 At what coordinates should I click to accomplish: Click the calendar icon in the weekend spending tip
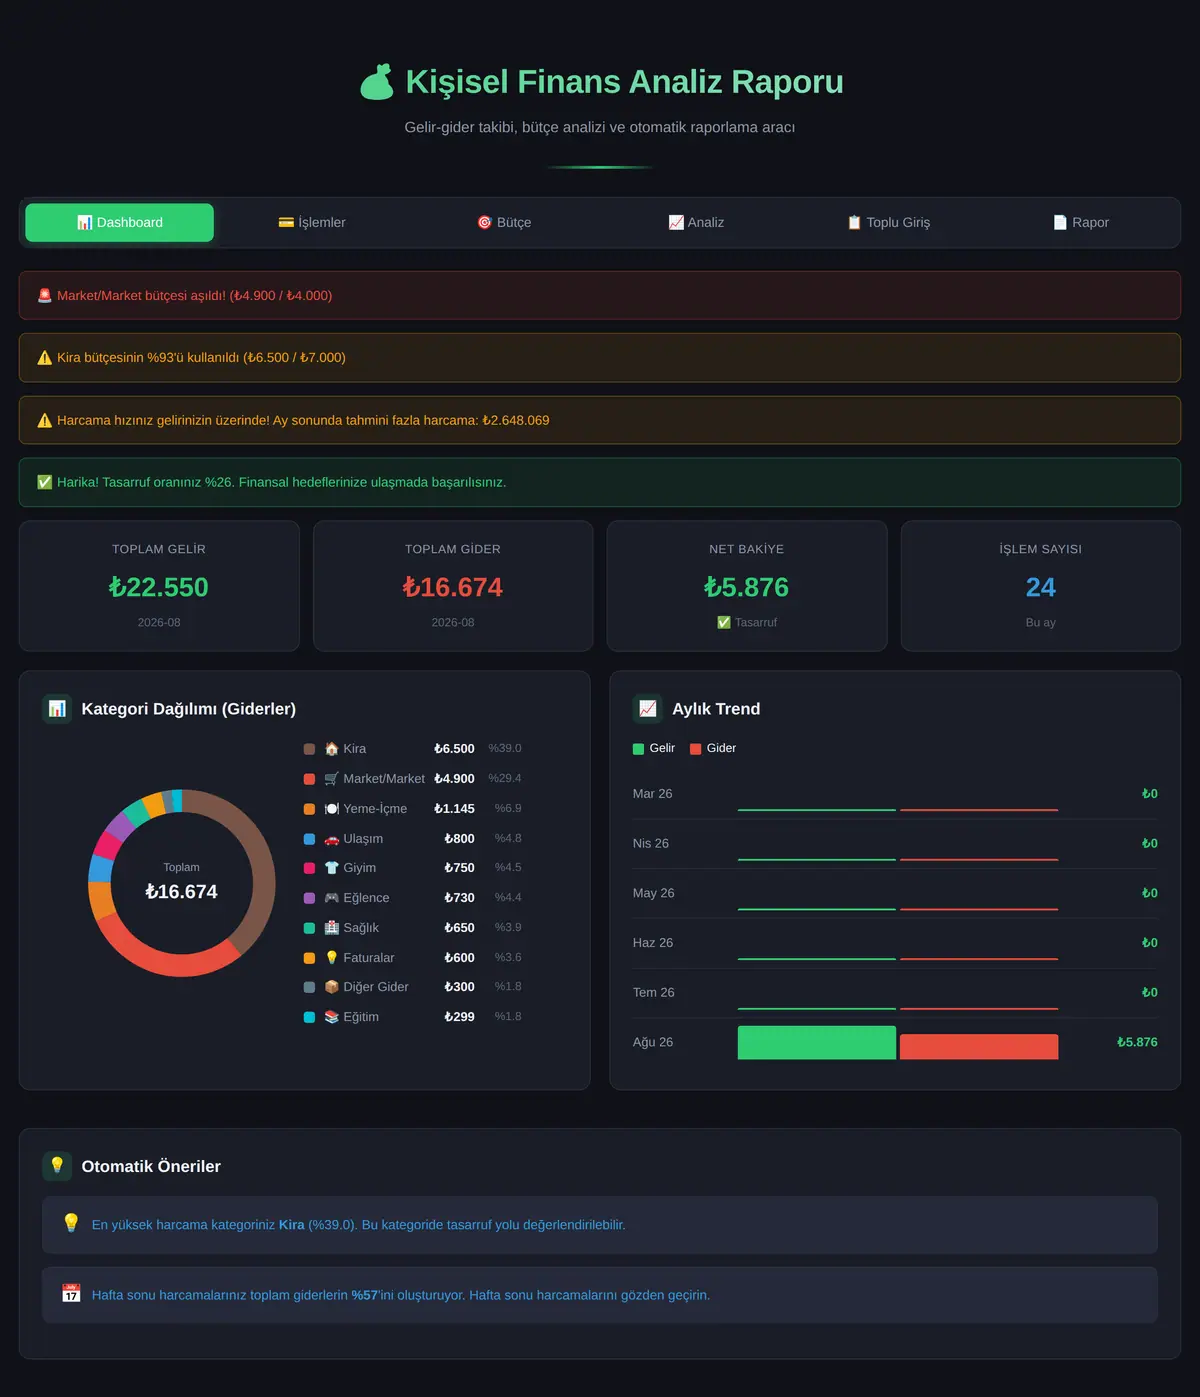(71, 1294)
